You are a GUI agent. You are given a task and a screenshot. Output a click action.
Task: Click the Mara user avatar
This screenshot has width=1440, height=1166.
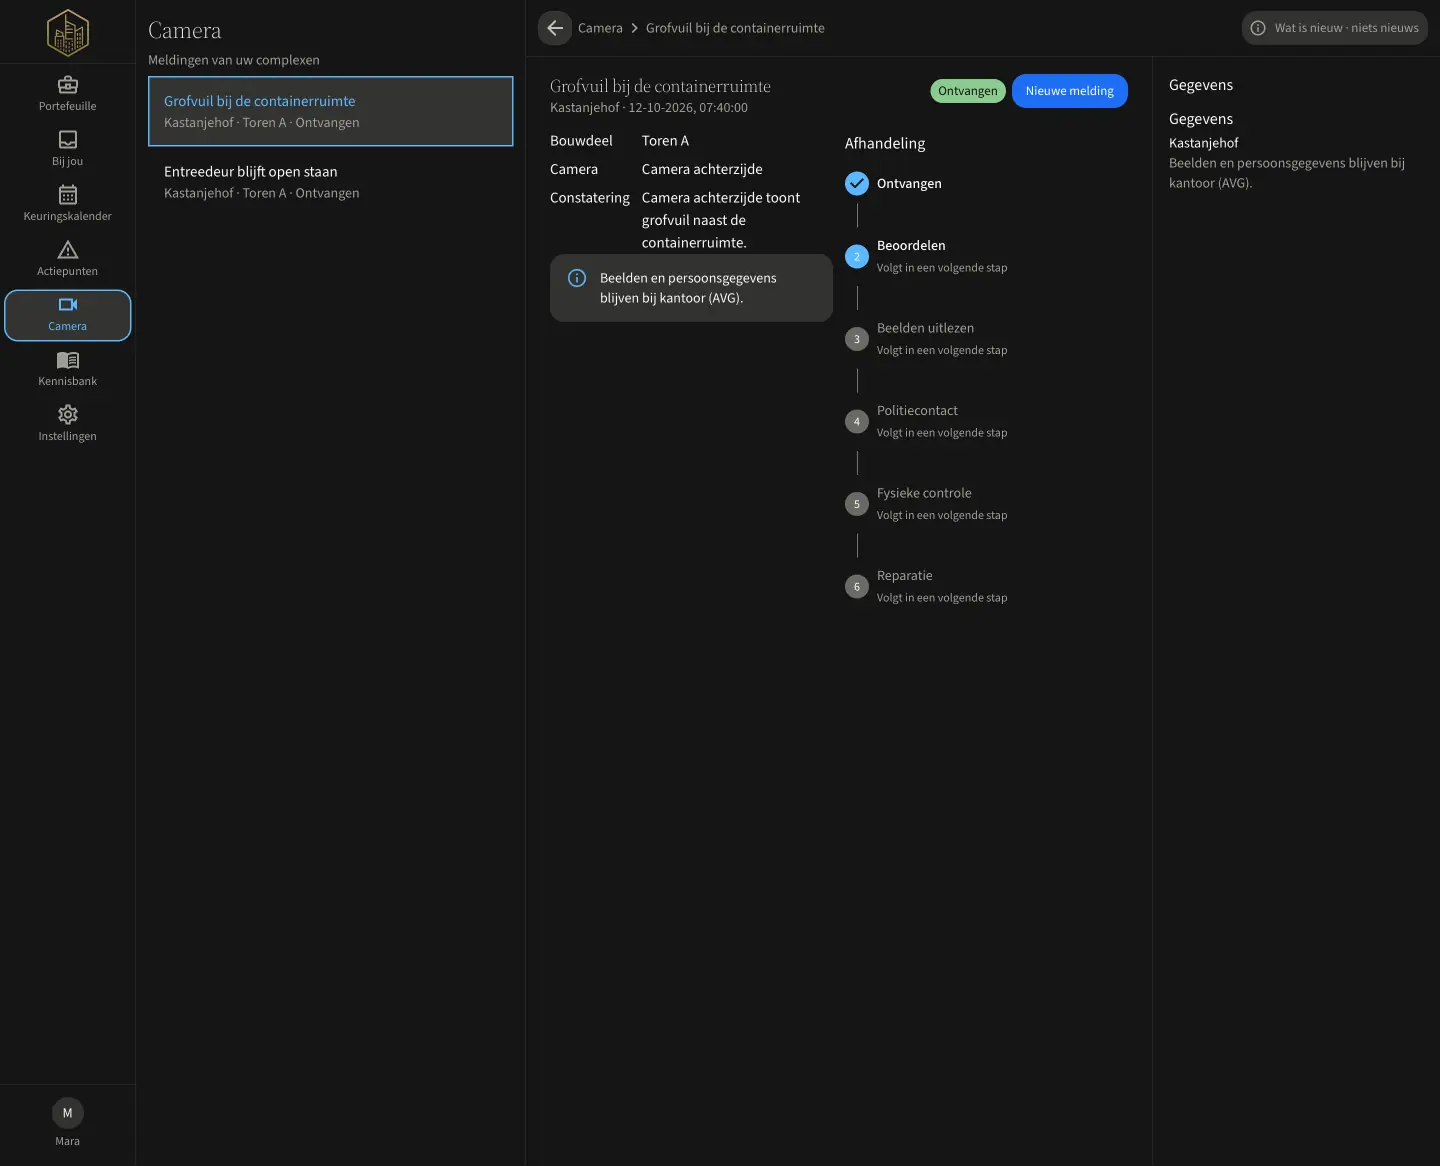pyautogui.click(x=68, y=1113)
